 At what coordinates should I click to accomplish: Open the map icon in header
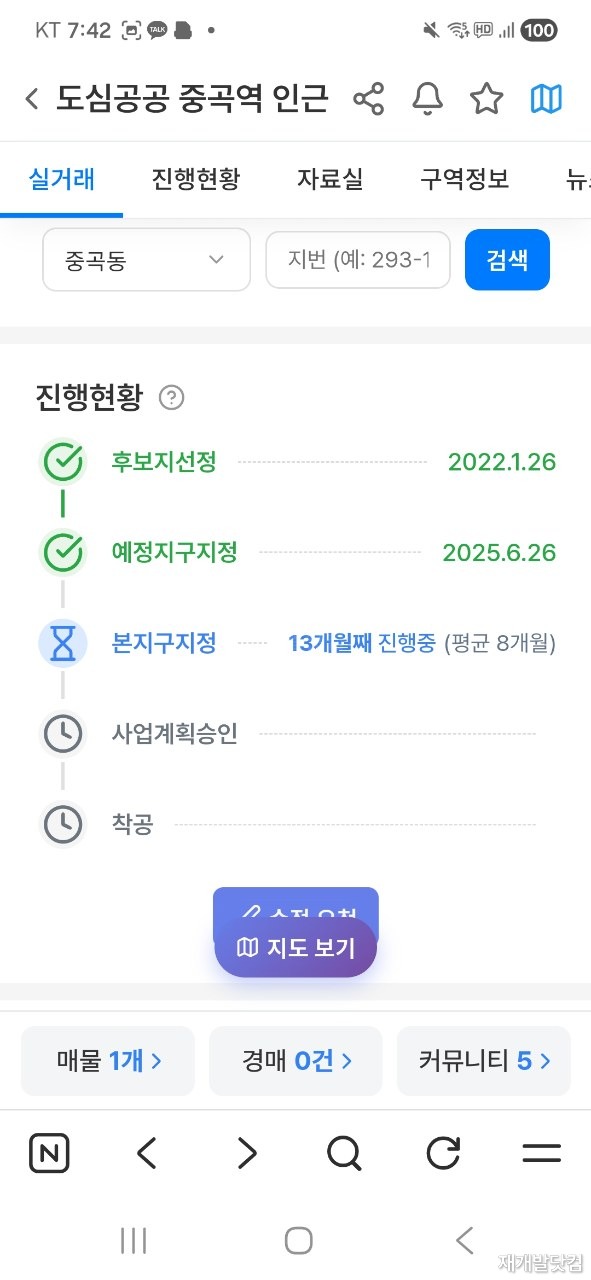click(x=546, y=99)
